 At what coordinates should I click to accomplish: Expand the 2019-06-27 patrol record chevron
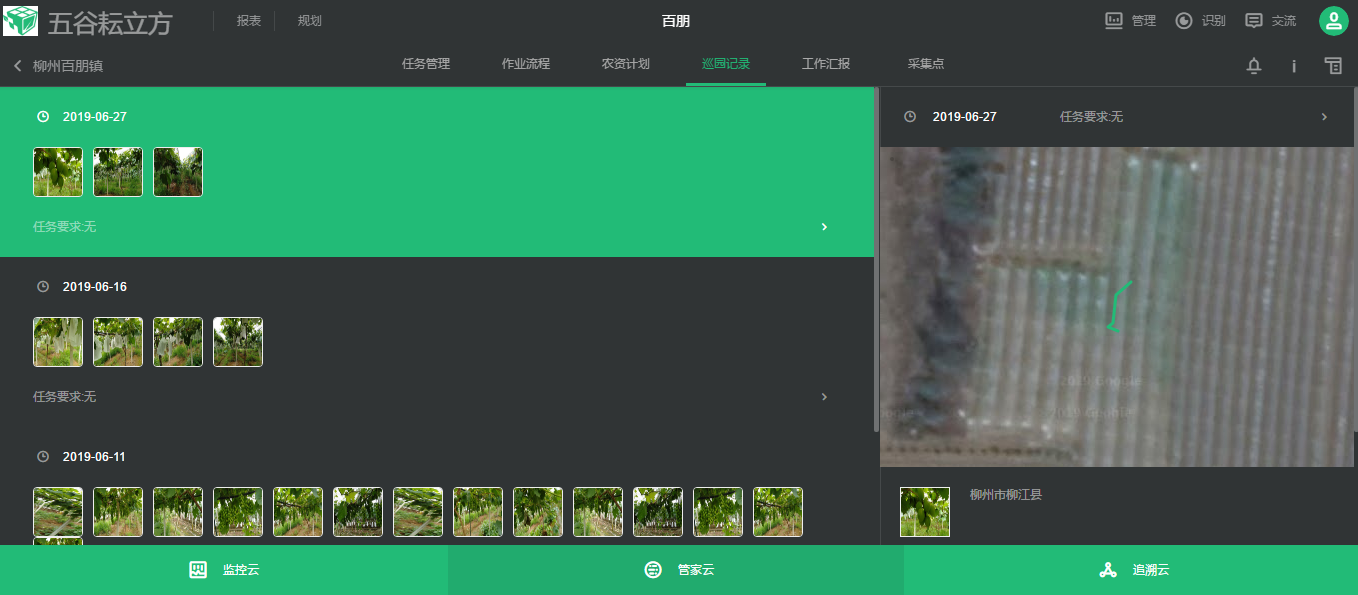coord(823,227)
